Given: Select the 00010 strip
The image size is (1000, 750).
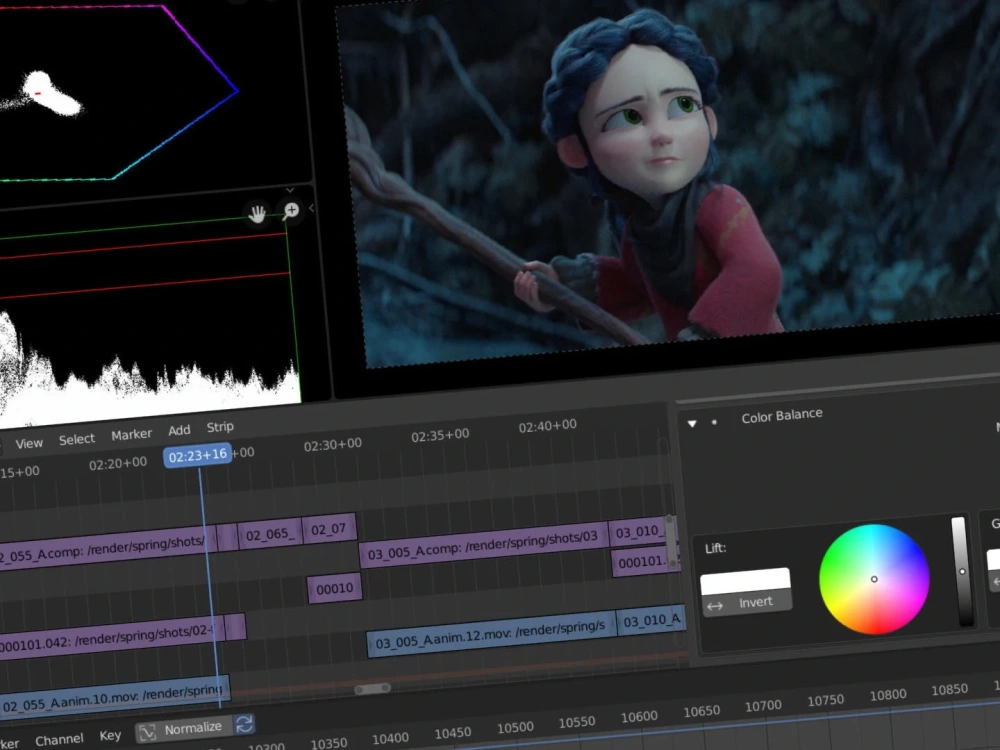Looking at the screenshot, I should pyautogui.click(x=335, y=588).
